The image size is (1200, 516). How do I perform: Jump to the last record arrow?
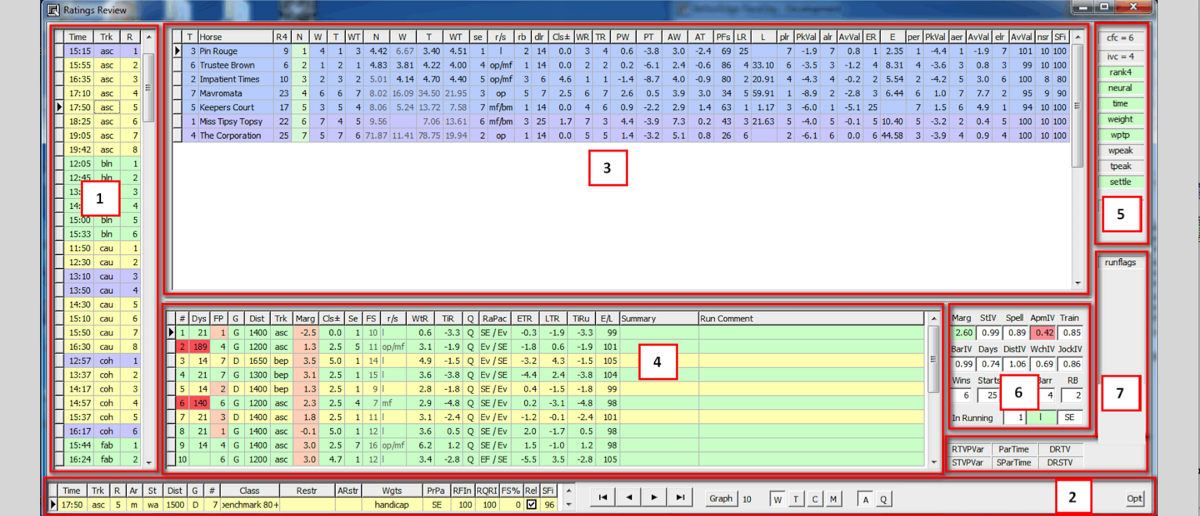pyautogui.click(x=680, y=497)
